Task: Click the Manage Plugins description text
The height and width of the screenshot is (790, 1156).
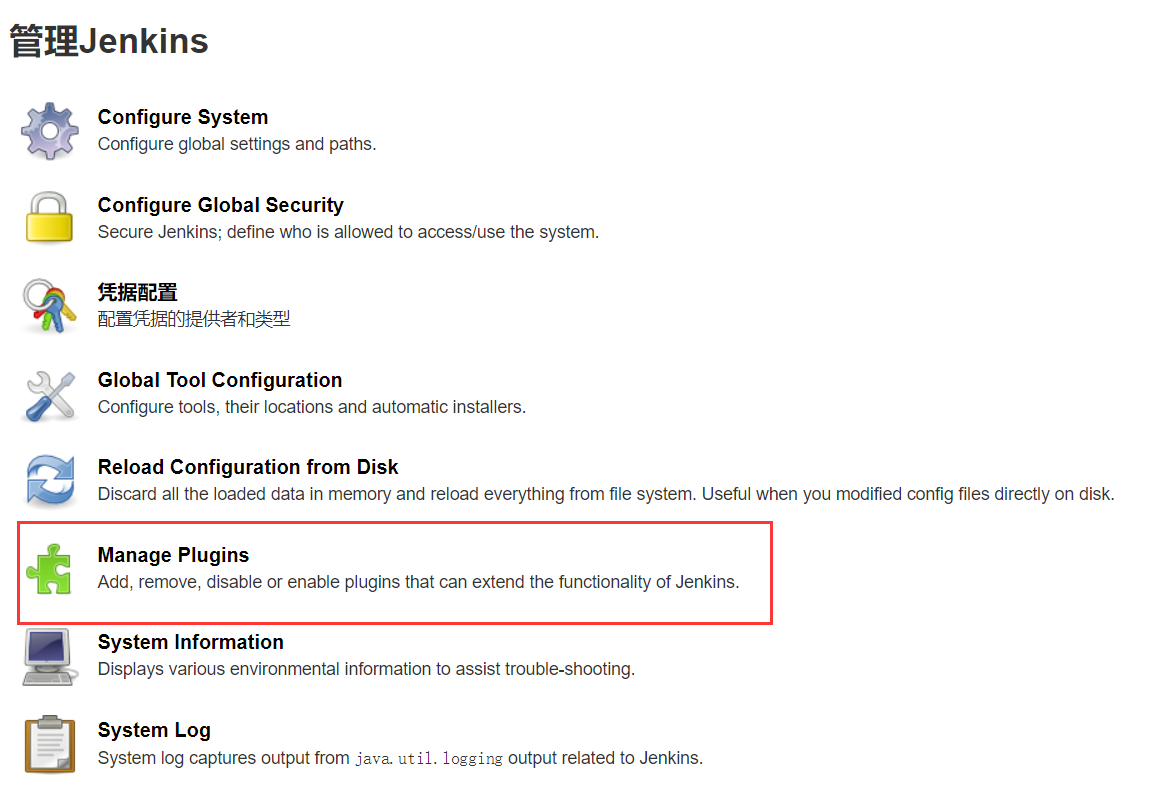Action: coord(418,582)
